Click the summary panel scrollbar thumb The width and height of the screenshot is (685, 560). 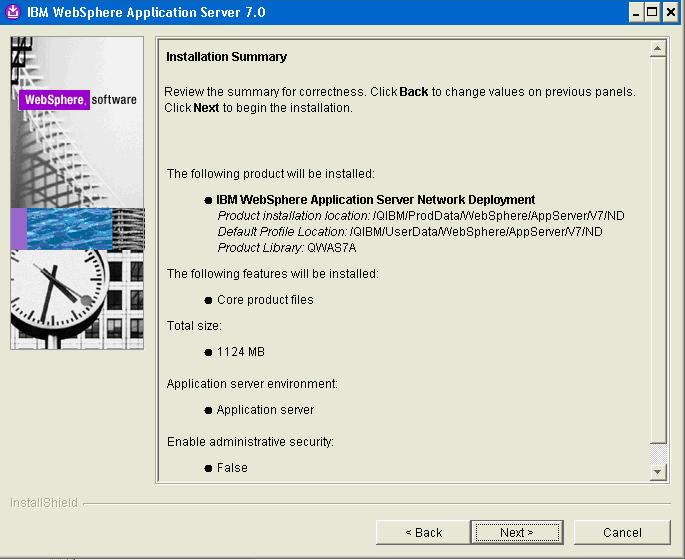pos(657,249)
